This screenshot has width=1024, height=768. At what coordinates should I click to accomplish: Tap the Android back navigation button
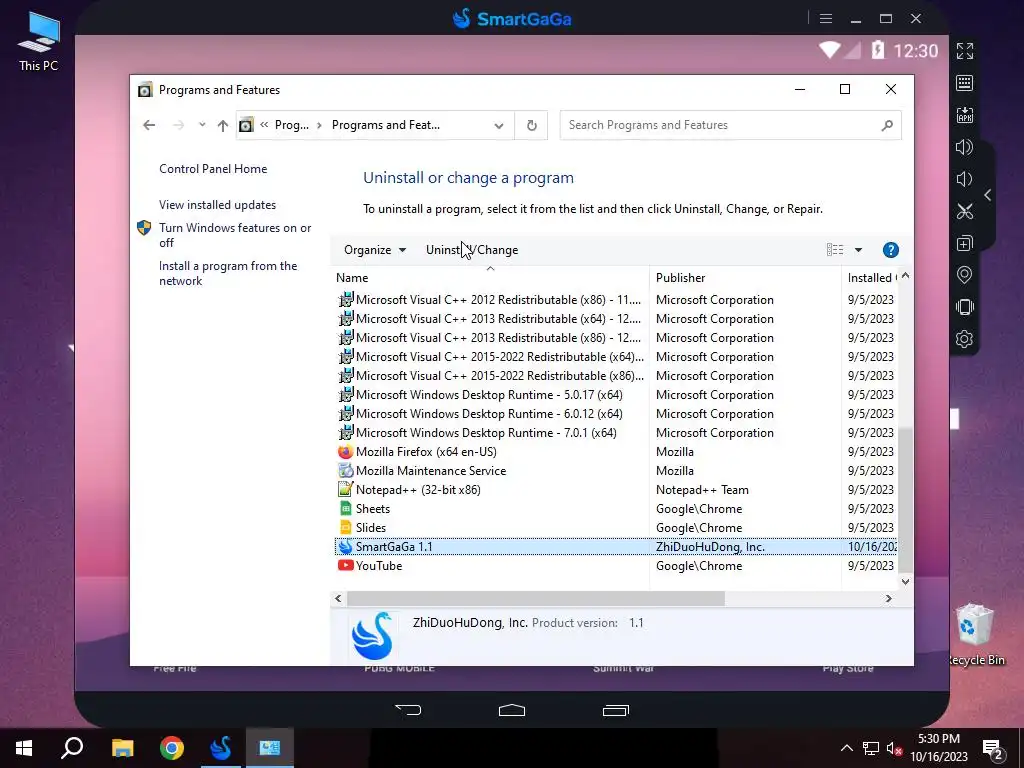pyautogui.click(x=408, y=710)
